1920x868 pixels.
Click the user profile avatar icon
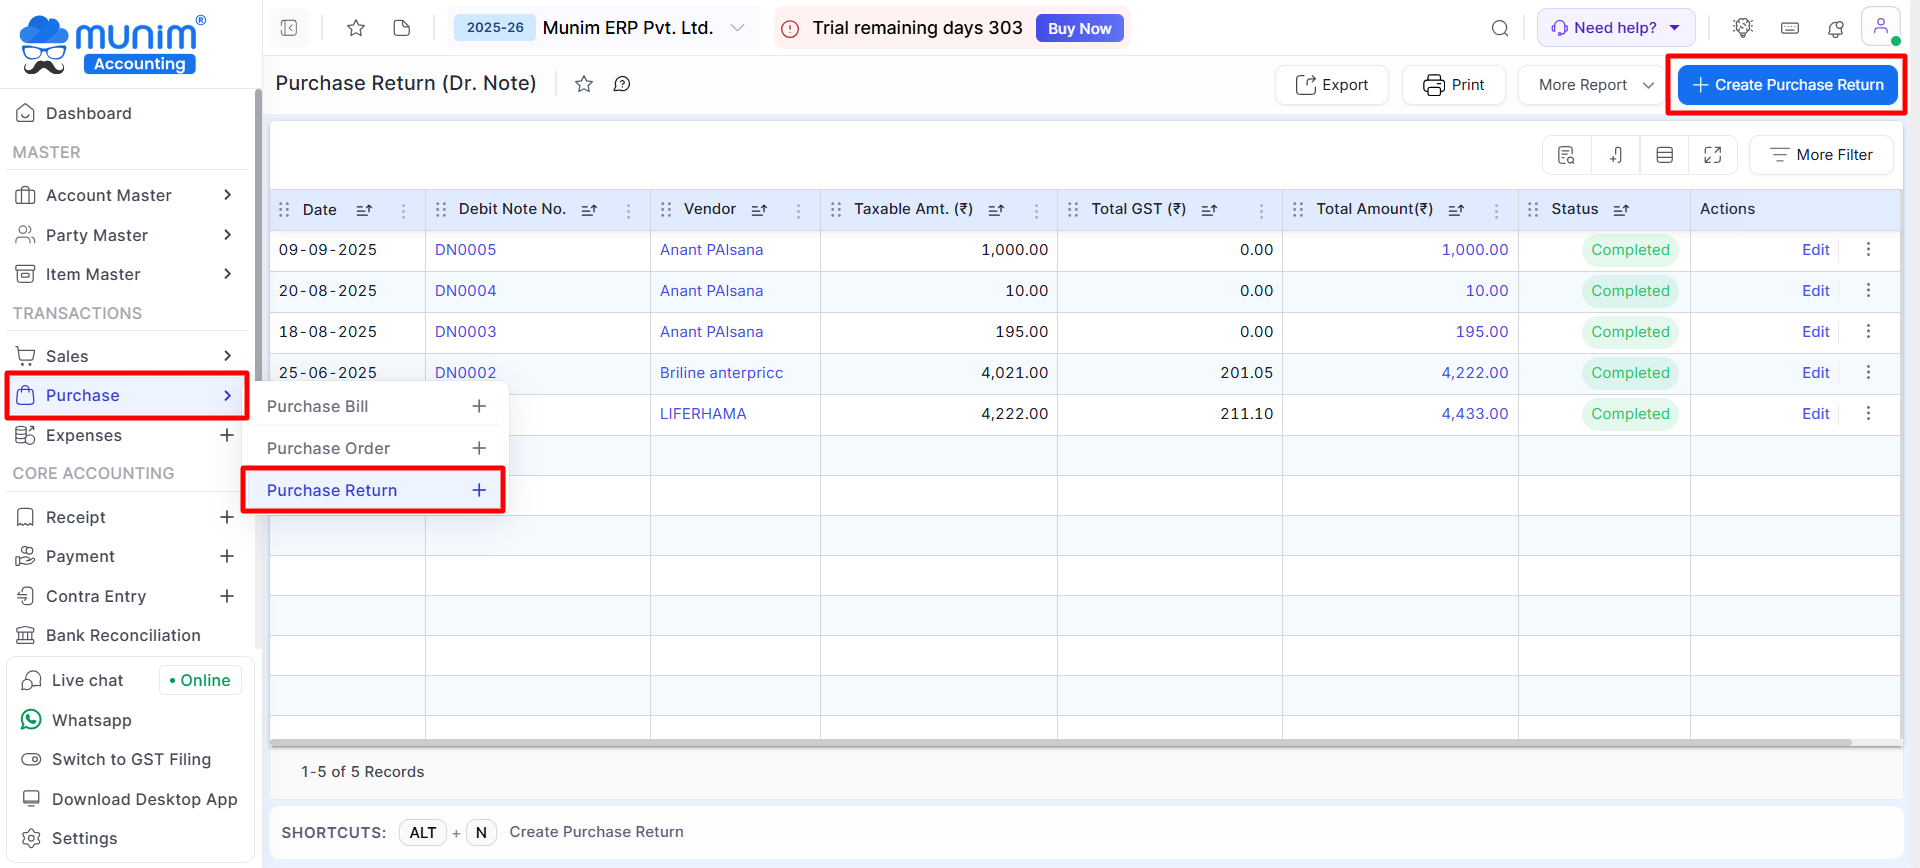tap(1880, 27)
